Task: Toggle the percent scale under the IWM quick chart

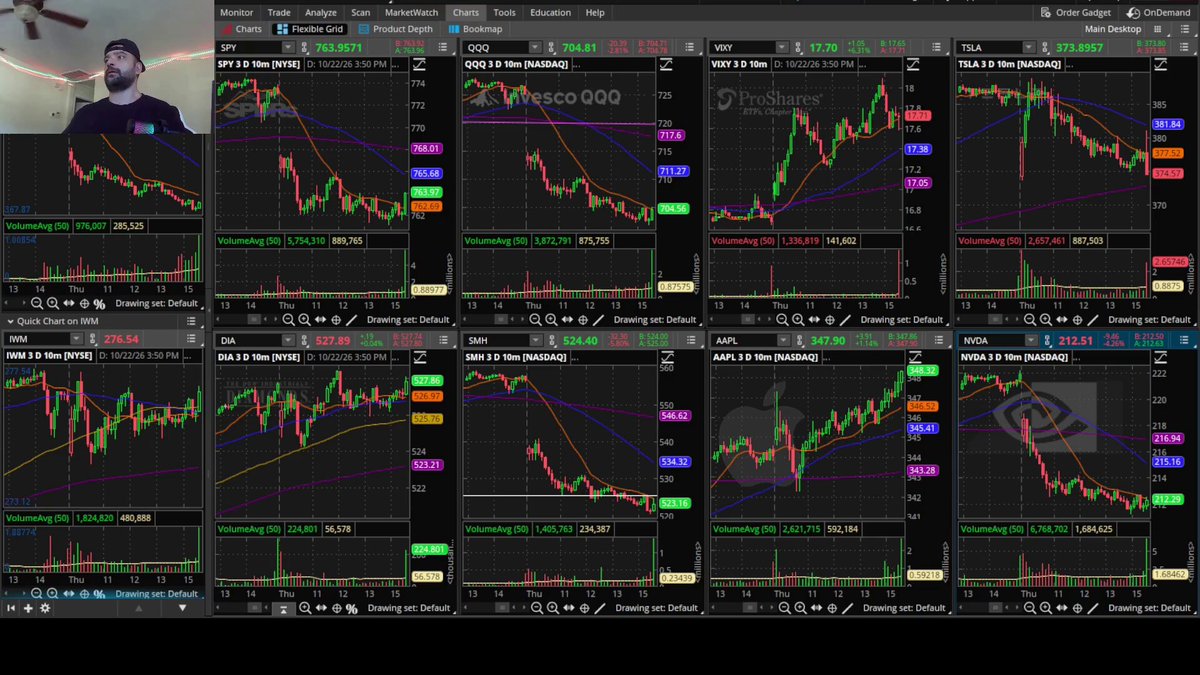Action: pos(99,594)
